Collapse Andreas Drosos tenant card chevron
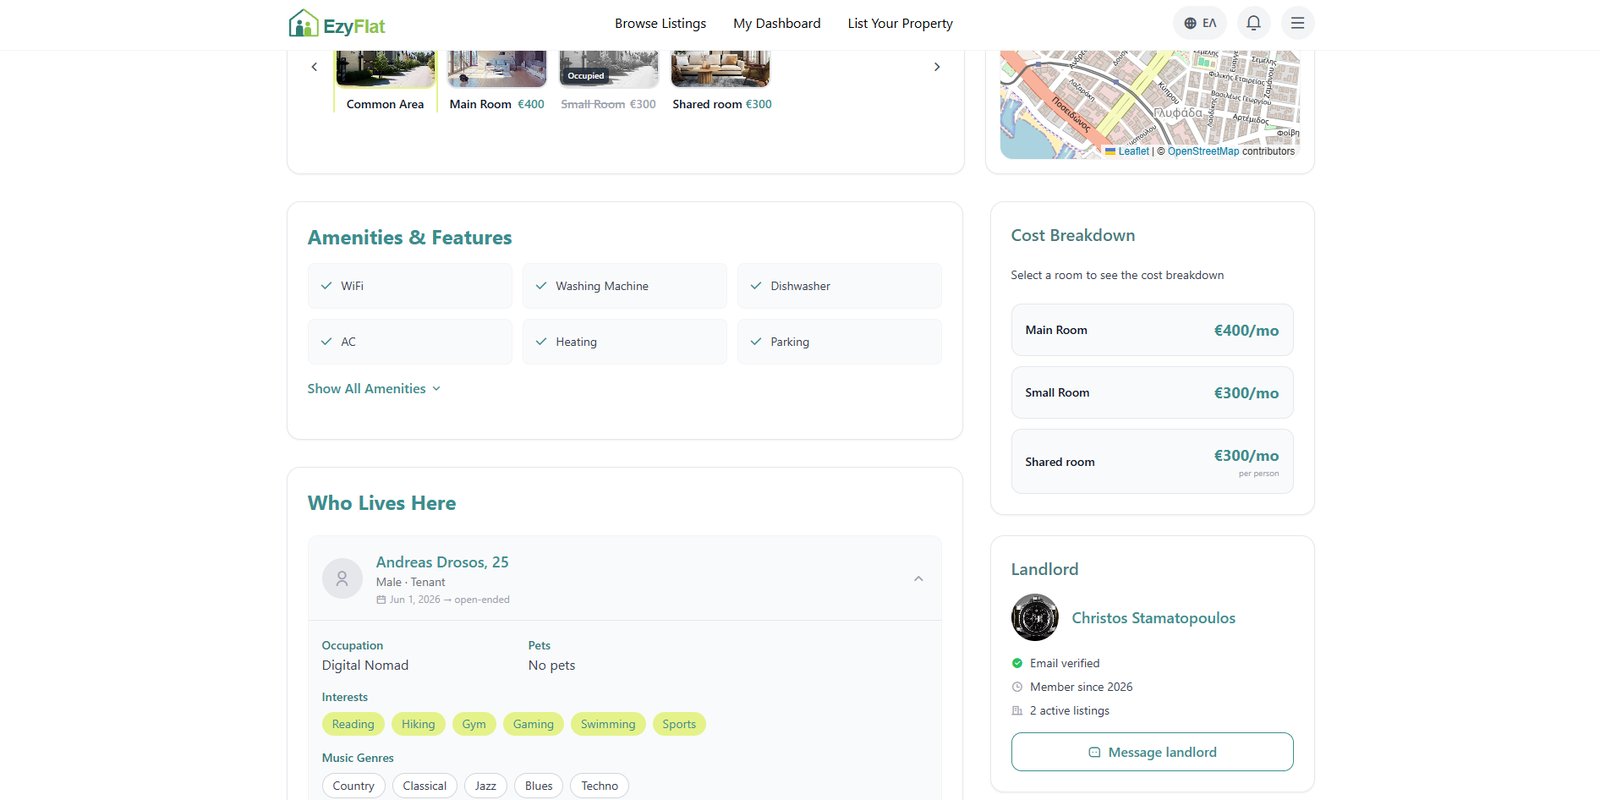The width and height of the screenshot is (1600, 800). tap(918, 579)
